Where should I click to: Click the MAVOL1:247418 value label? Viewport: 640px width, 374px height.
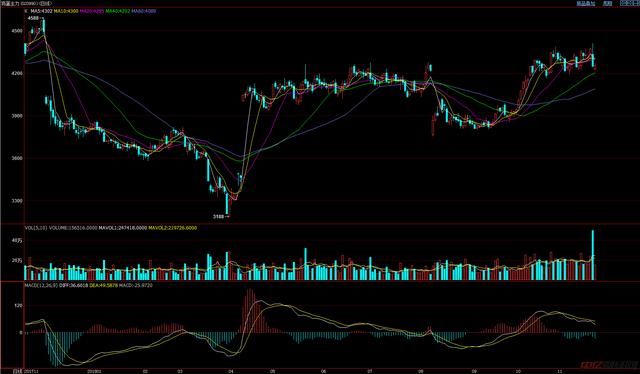[122, 228]
